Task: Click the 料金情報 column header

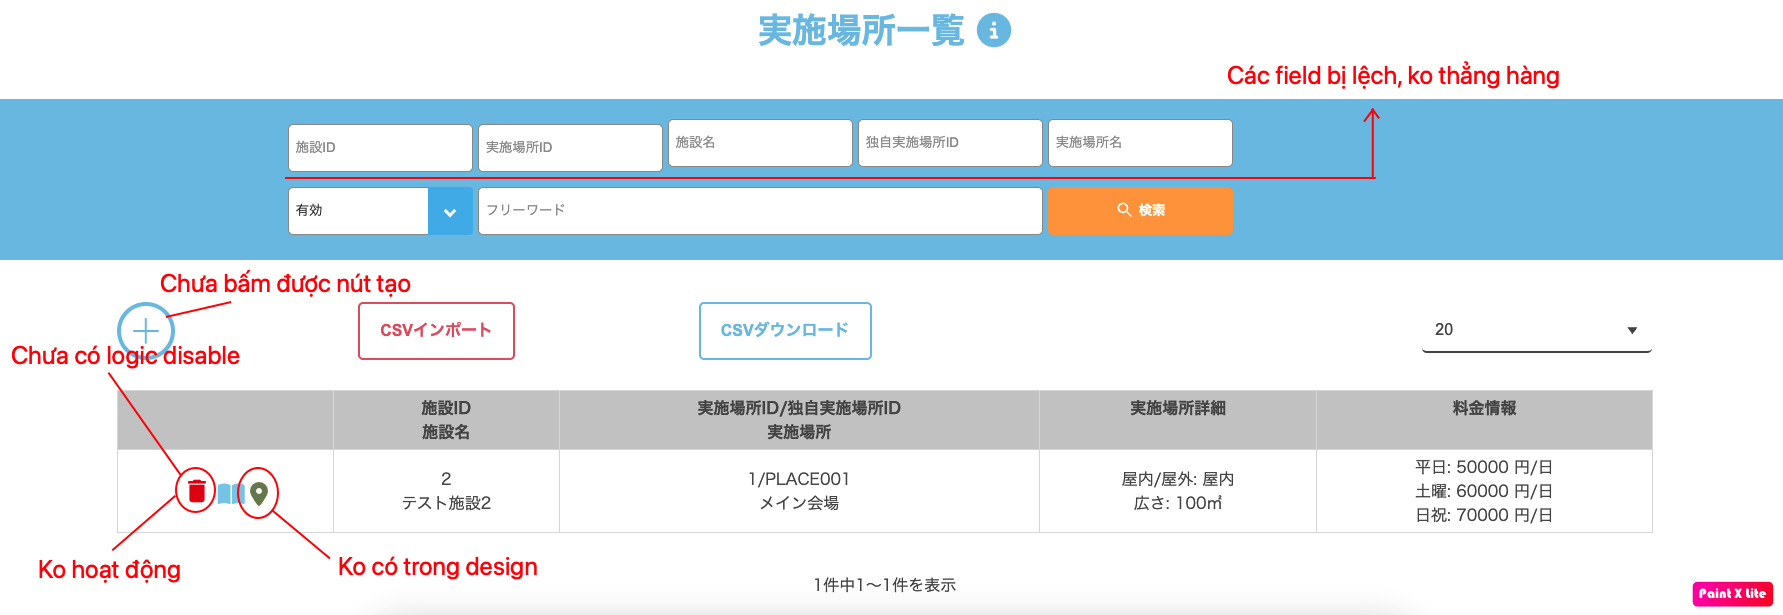Action: [1484, 408]
